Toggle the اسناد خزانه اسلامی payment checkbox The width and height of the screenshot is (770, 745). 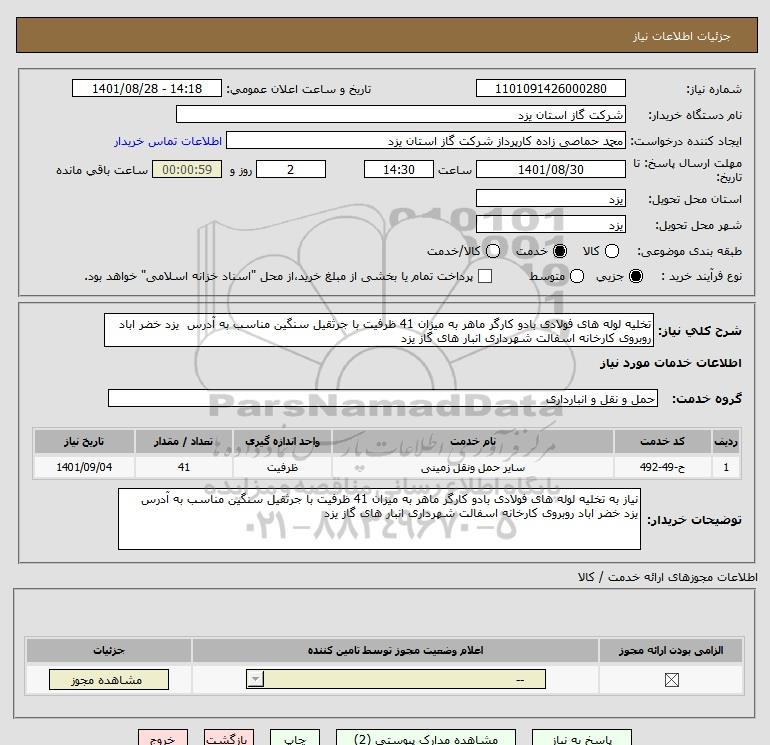point(485,276)
